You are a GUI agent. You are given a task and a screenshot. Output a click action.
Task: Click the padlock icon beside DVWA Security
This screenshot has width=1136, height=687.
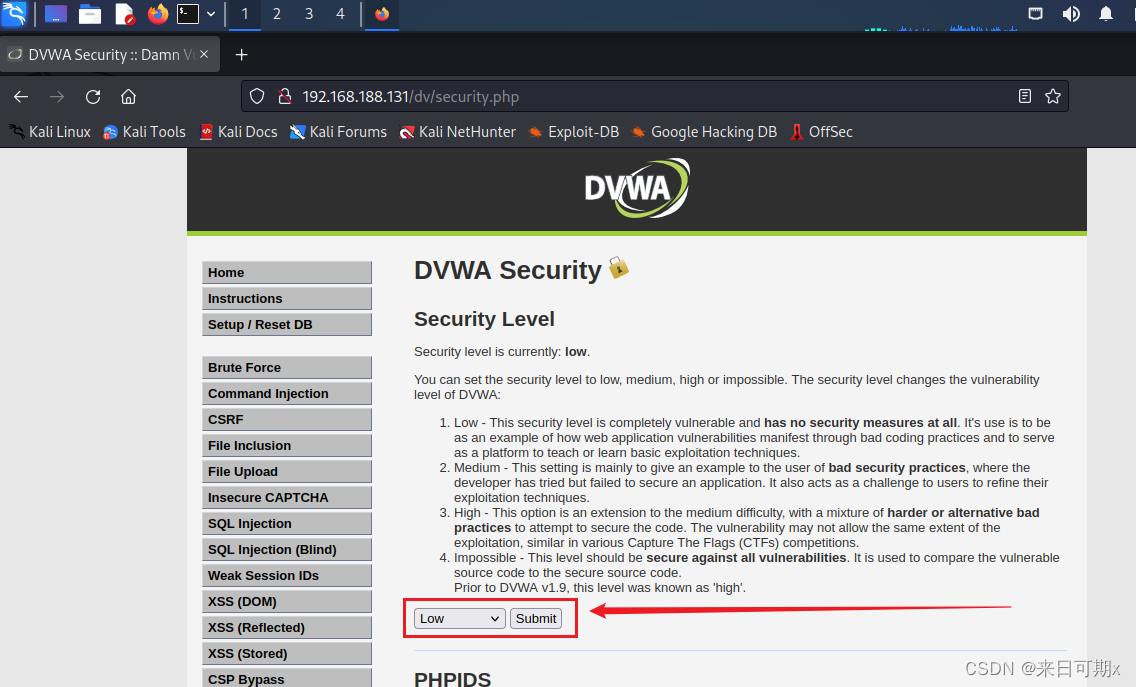619,267
